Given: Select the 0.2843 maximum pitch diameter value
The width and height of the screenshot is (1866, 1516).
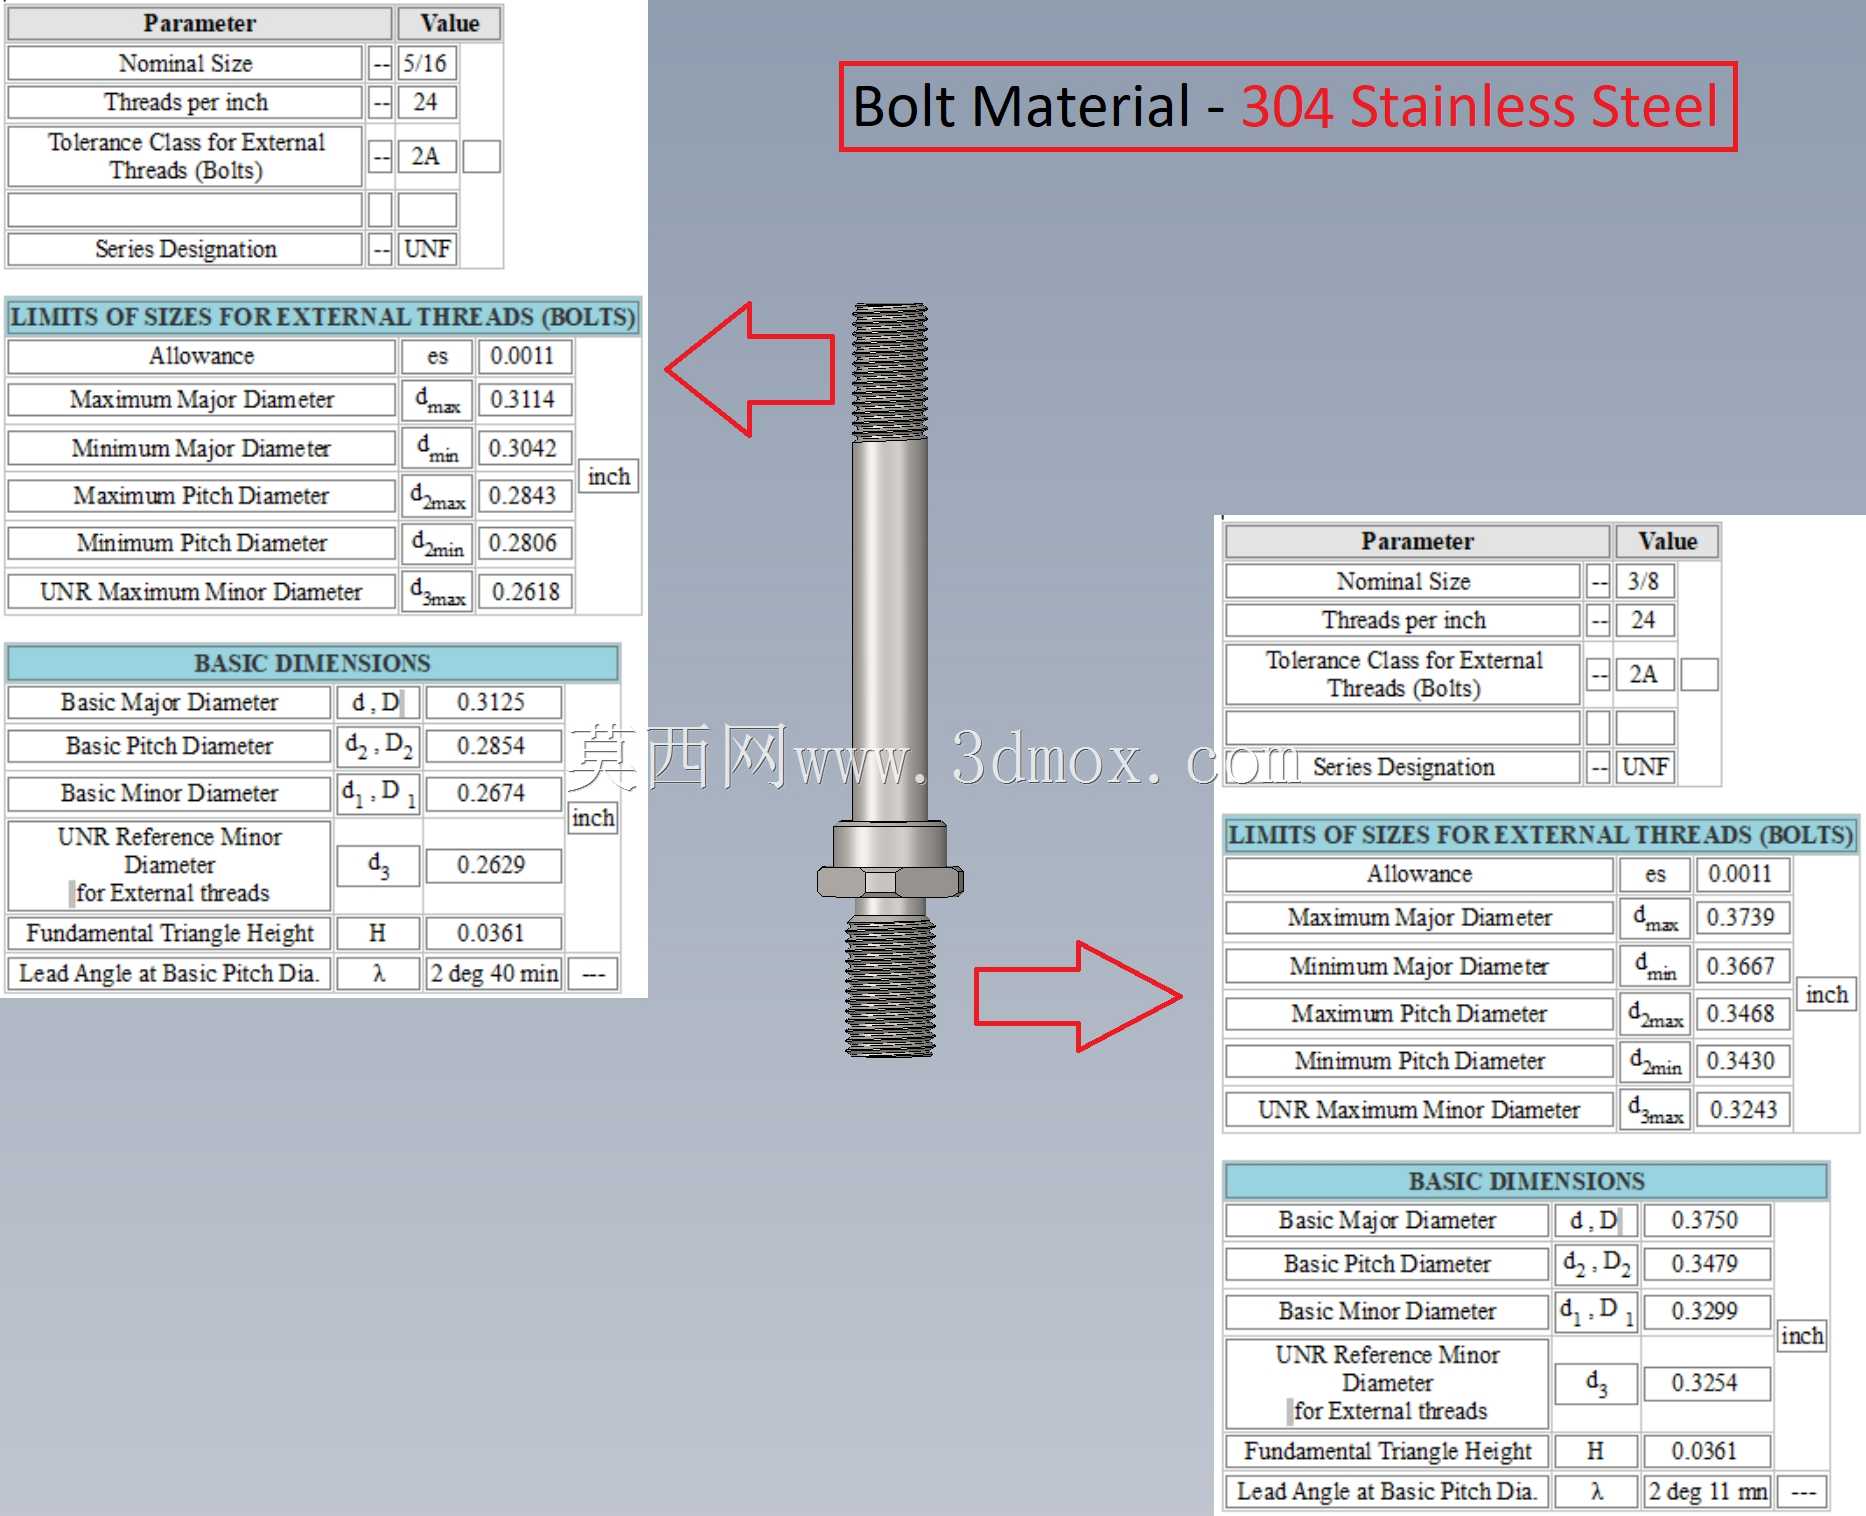Looking at the screenshot, I should point(524,495).
